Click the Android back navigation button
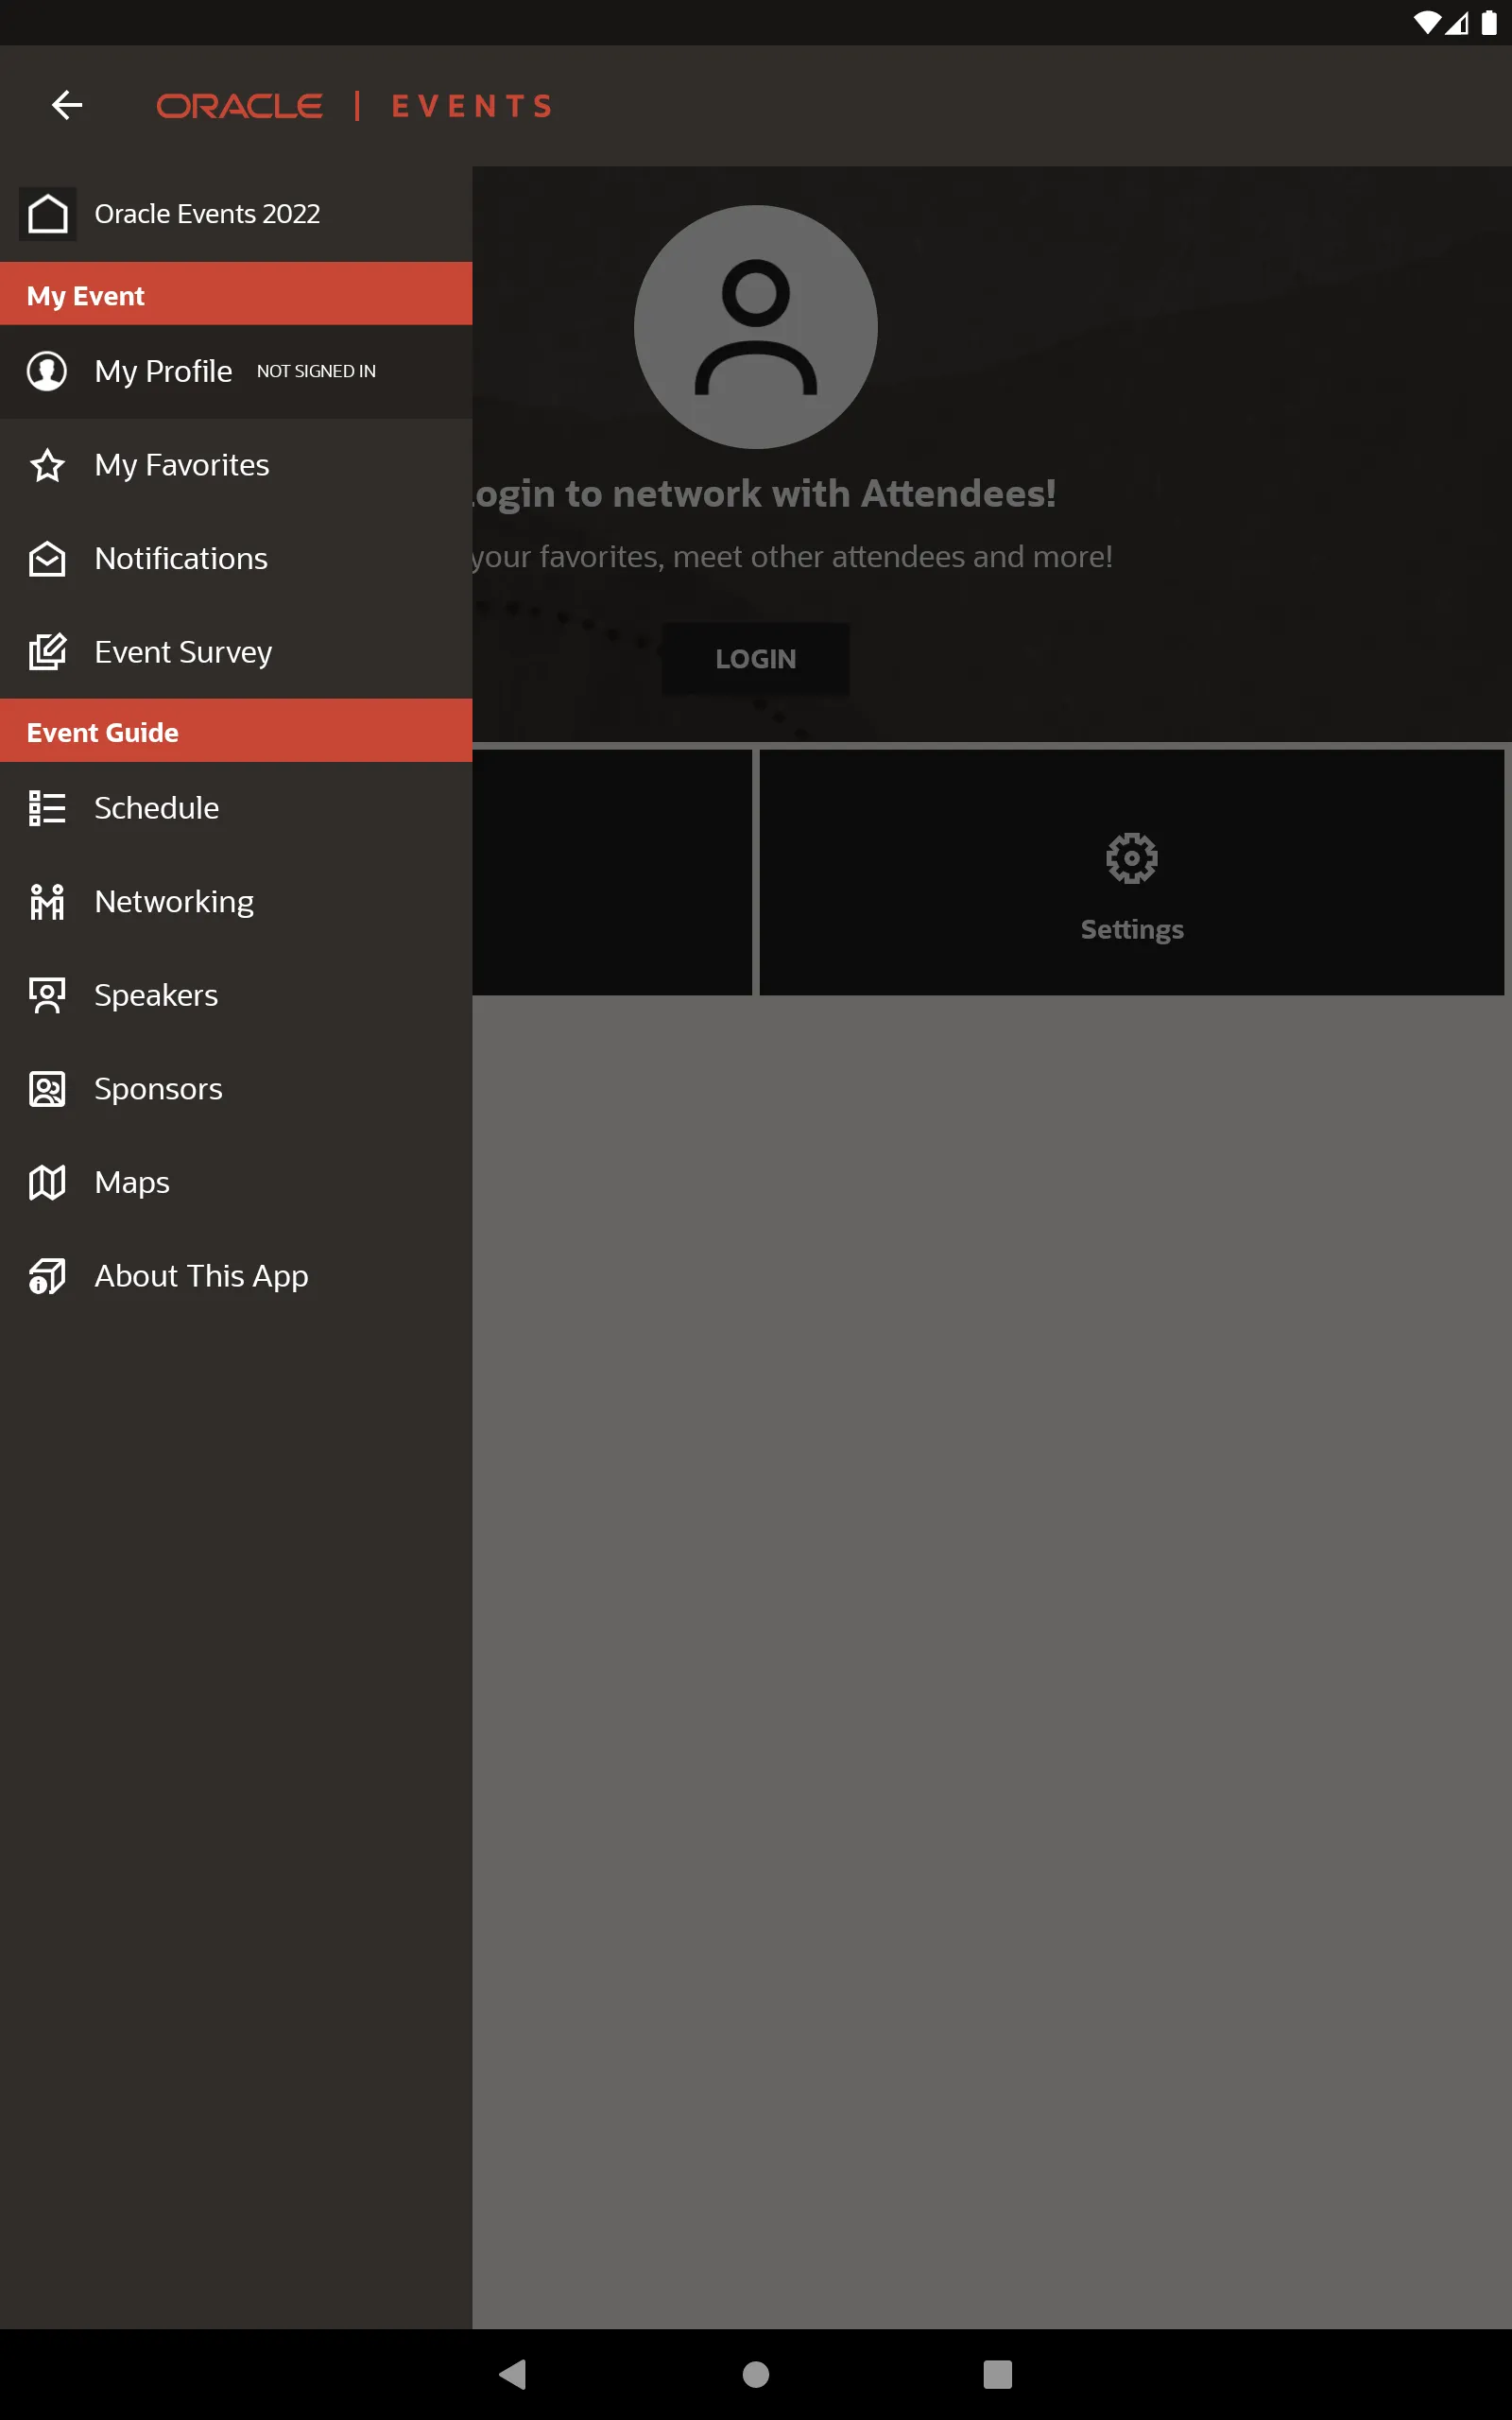Viewport: 1512px width, 2420px height. click(513, 2374)
